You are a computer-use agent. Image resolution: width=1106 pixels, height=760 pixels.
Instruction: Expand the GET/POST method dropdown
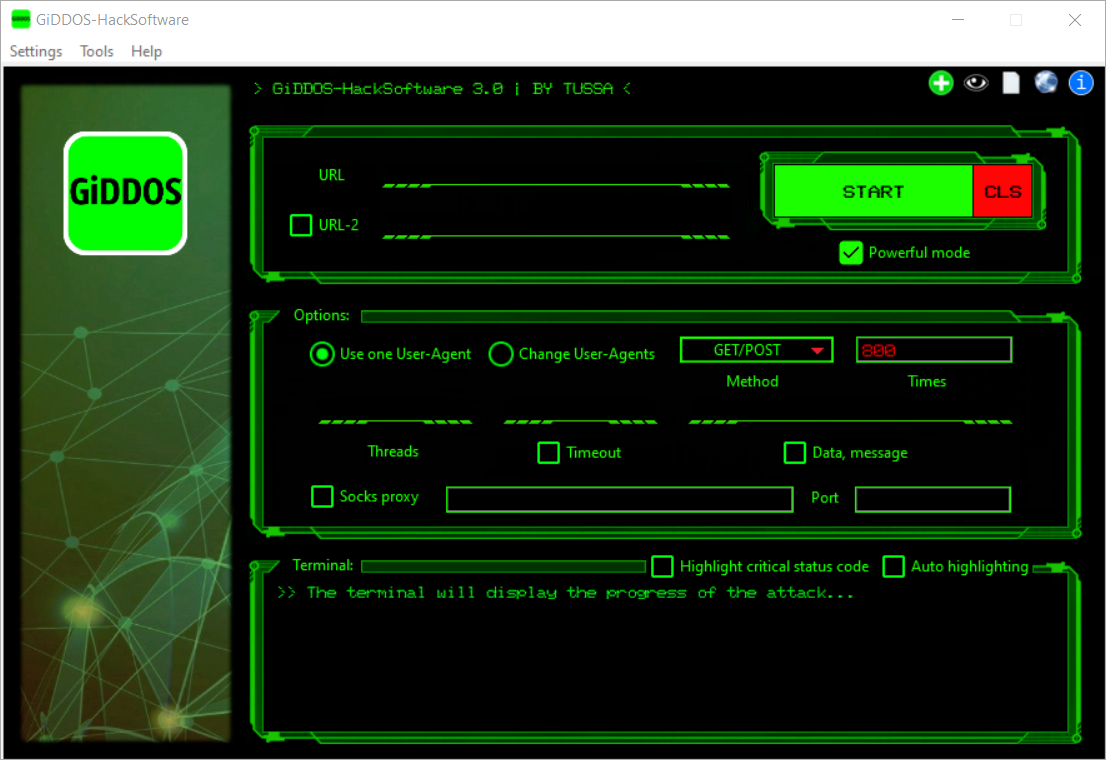(x=756, y=350)
